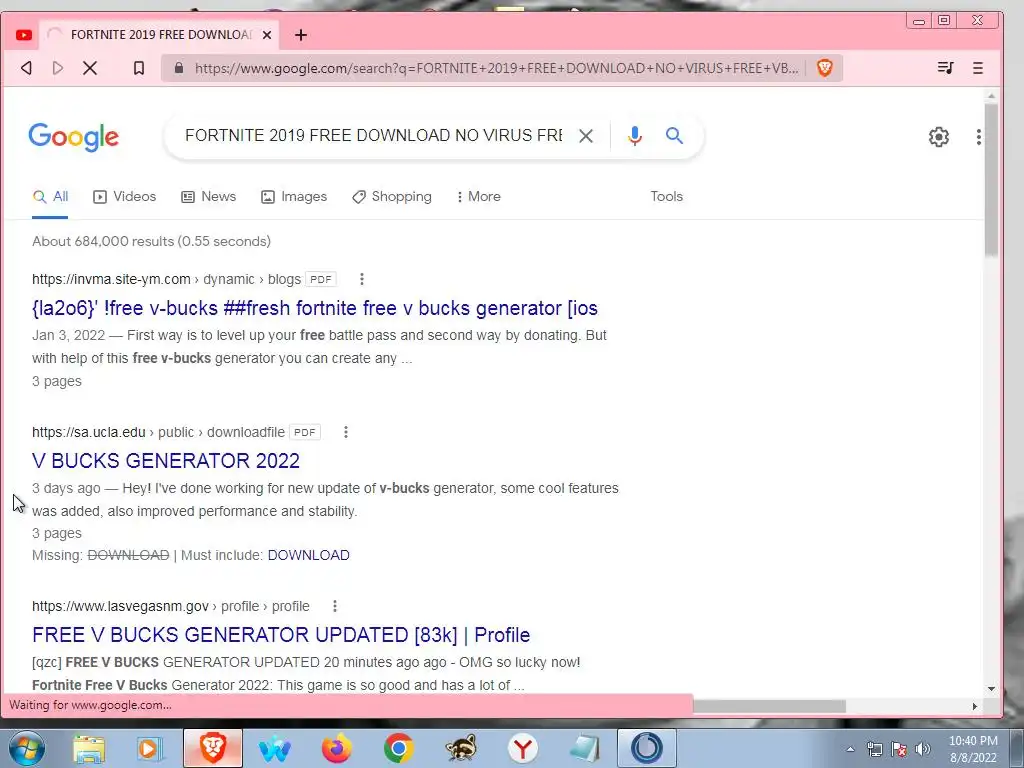Switch to the Videos results tab
Screen dimensions: 1024x768
tap(125, 197)
